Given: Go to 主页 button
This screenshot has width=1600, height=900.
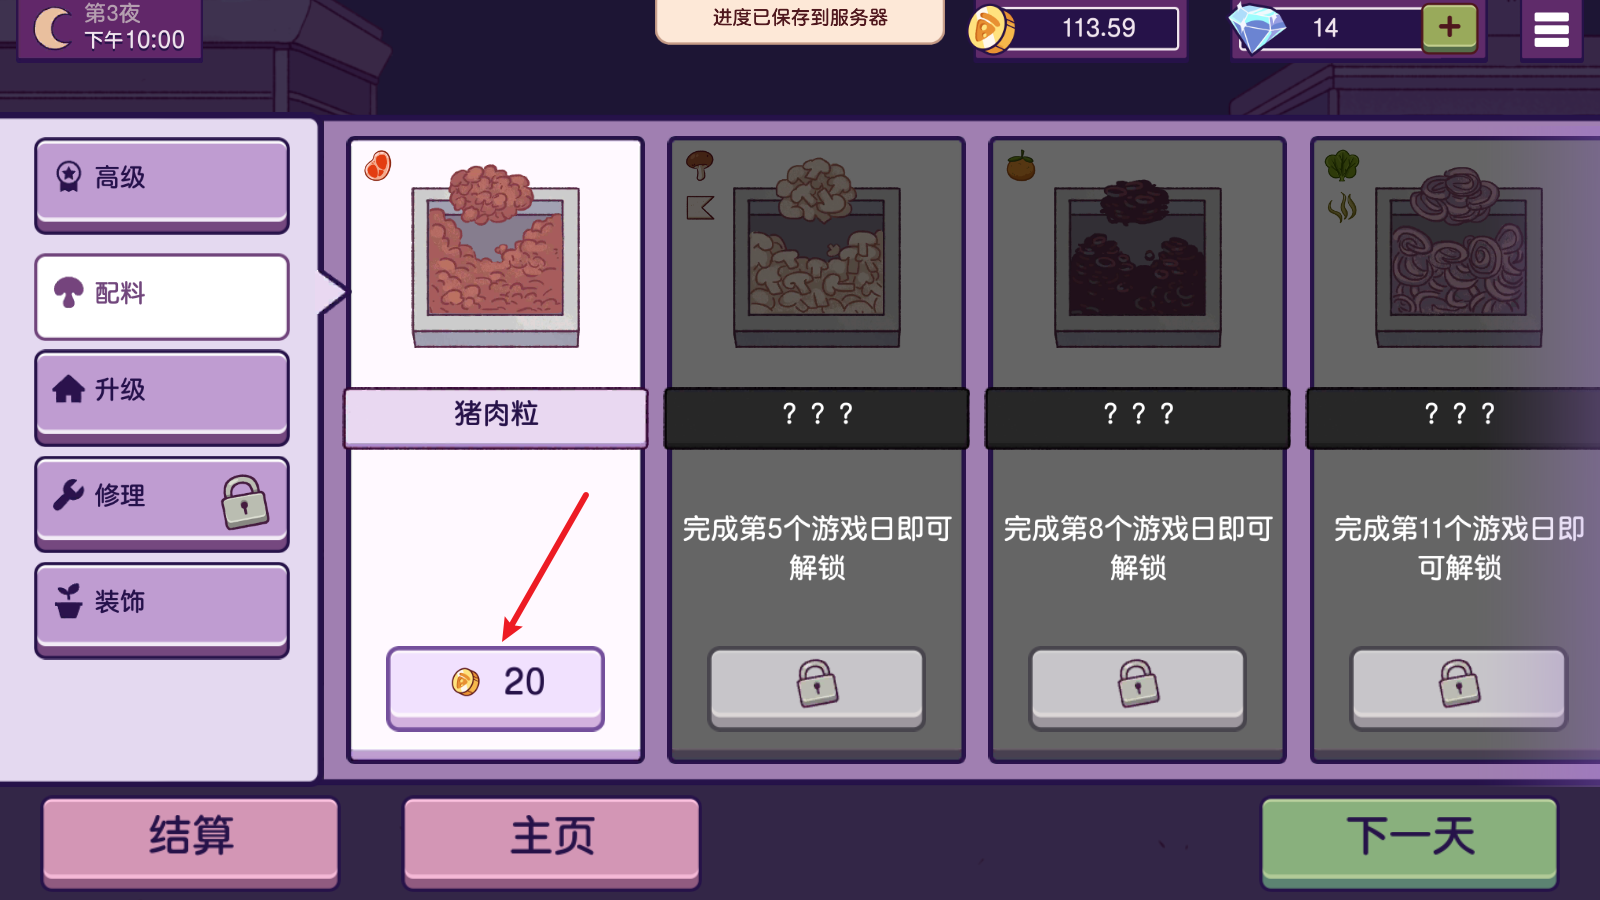Looking at the screenshot, I should tap(551, 841).
